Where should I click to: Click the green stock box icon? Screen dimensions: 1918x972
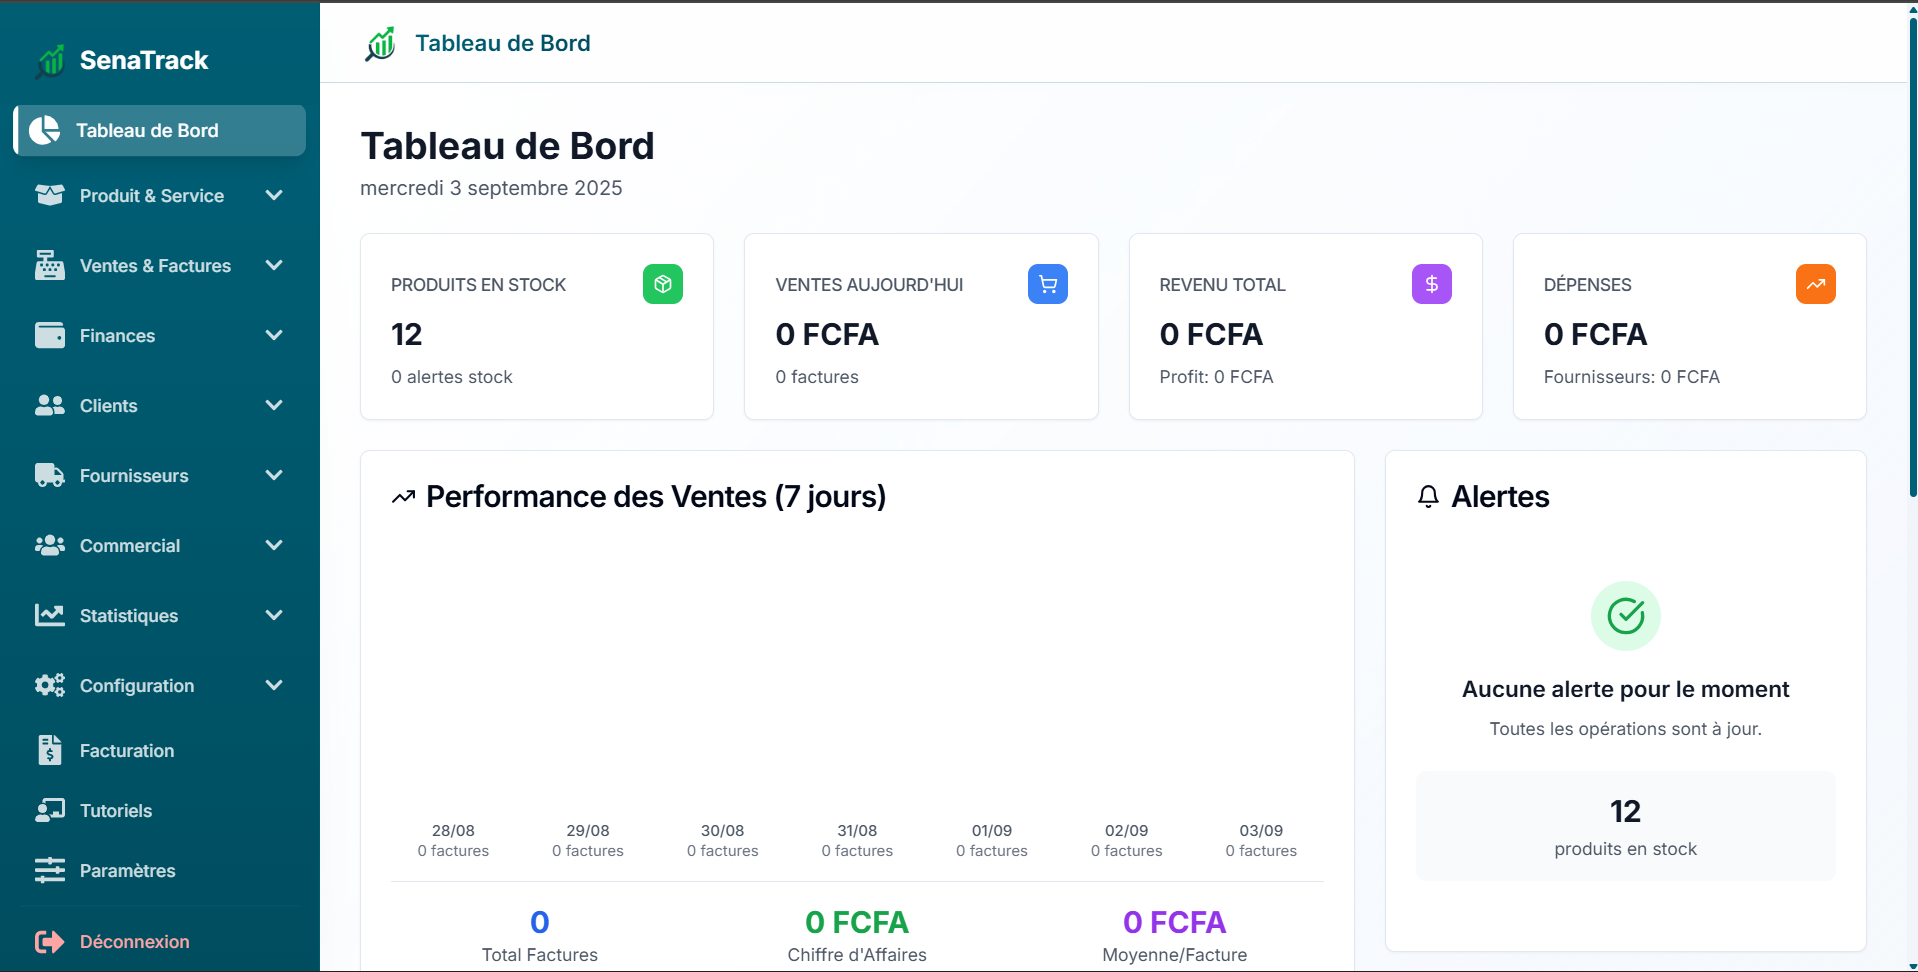point(662,284)
